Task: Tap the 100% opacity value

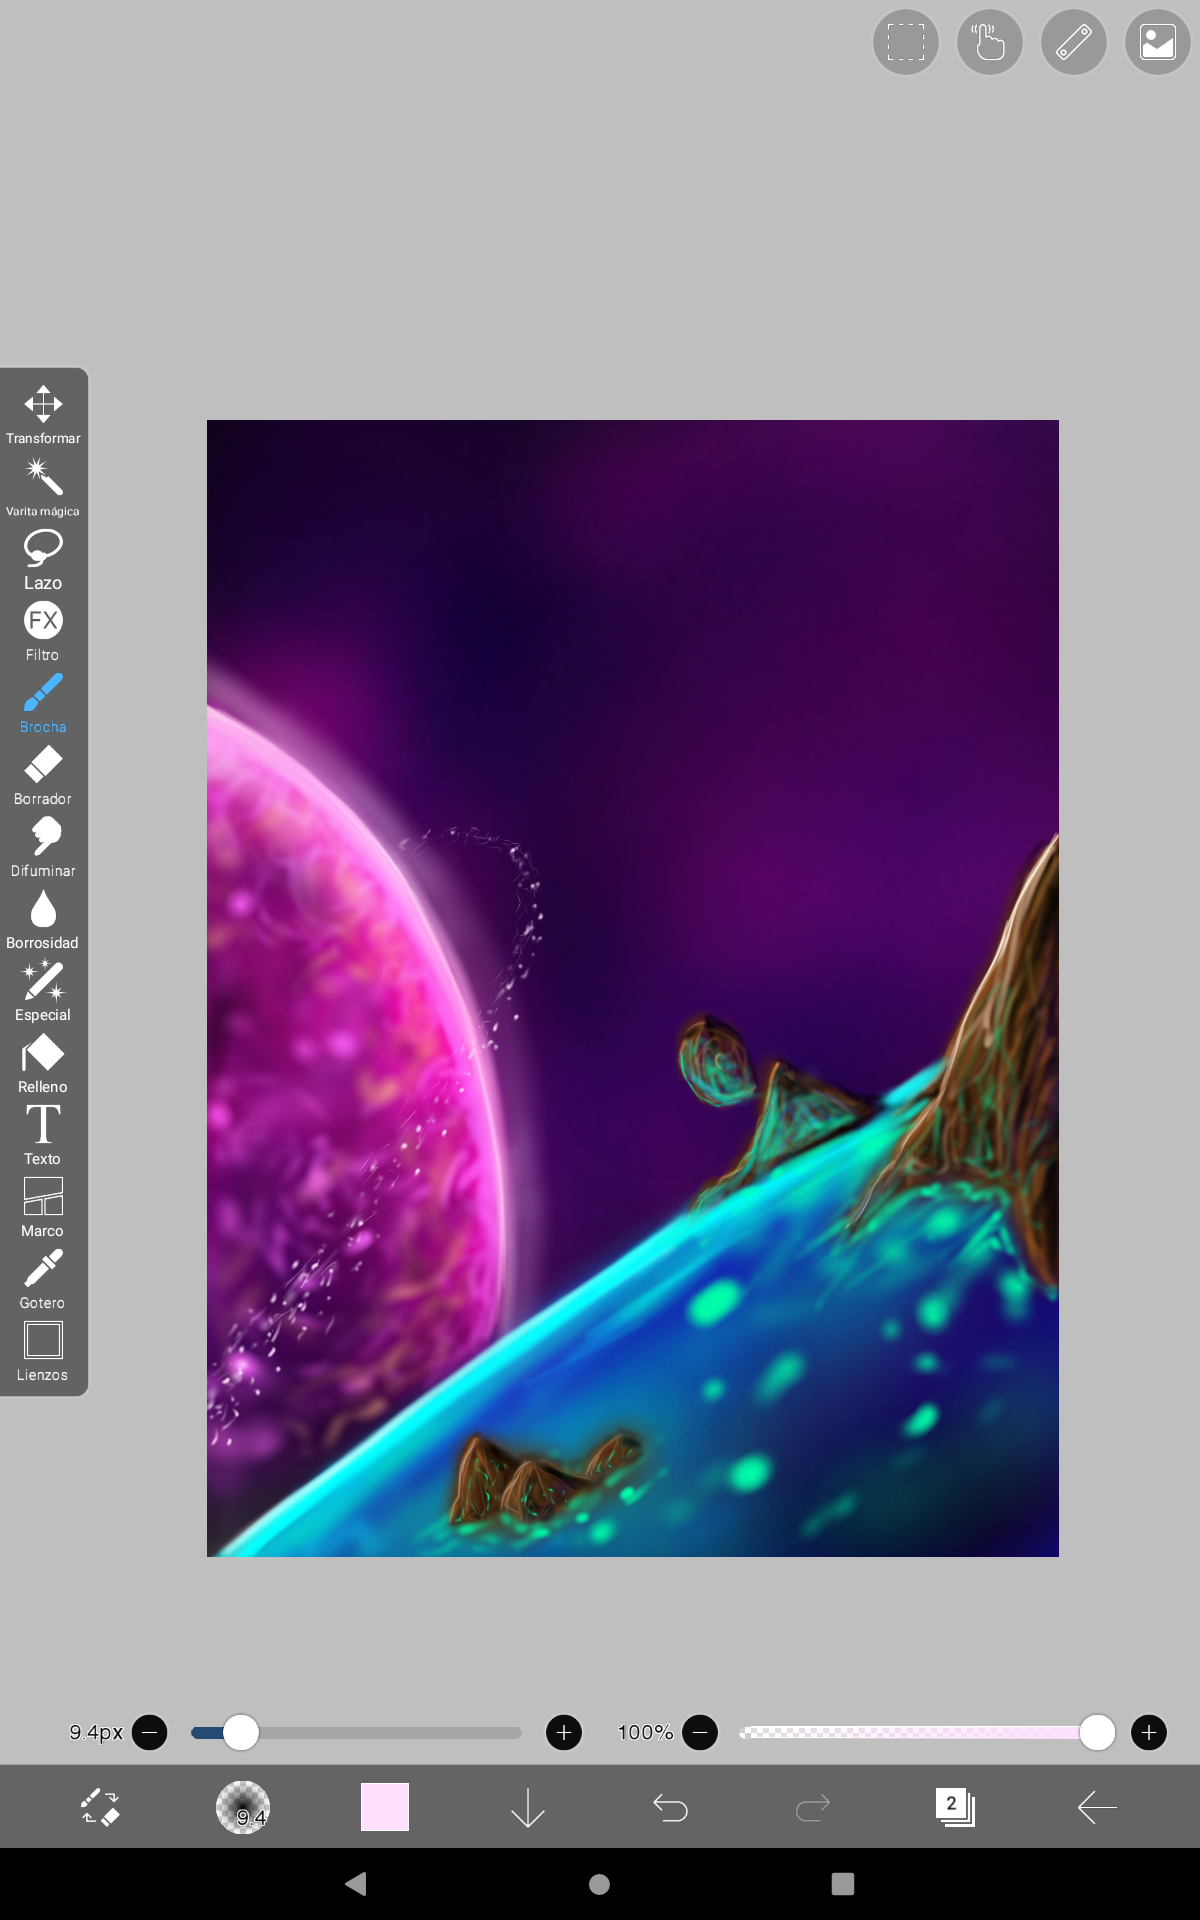Action: click(x=645, y=1732)
